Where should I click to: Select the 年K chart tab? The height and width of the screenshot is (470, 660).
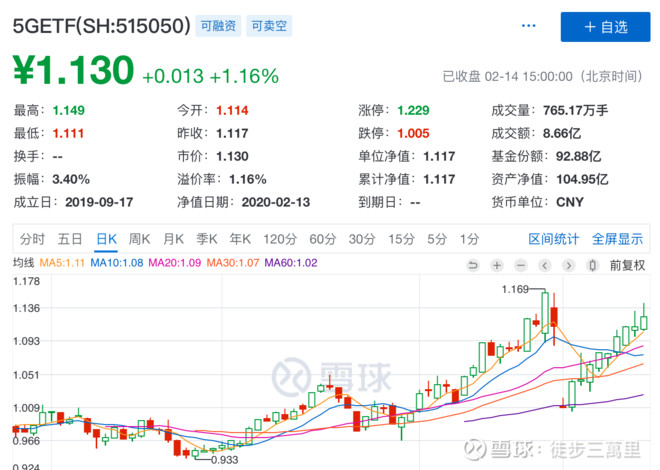click(x=240, y=239)
